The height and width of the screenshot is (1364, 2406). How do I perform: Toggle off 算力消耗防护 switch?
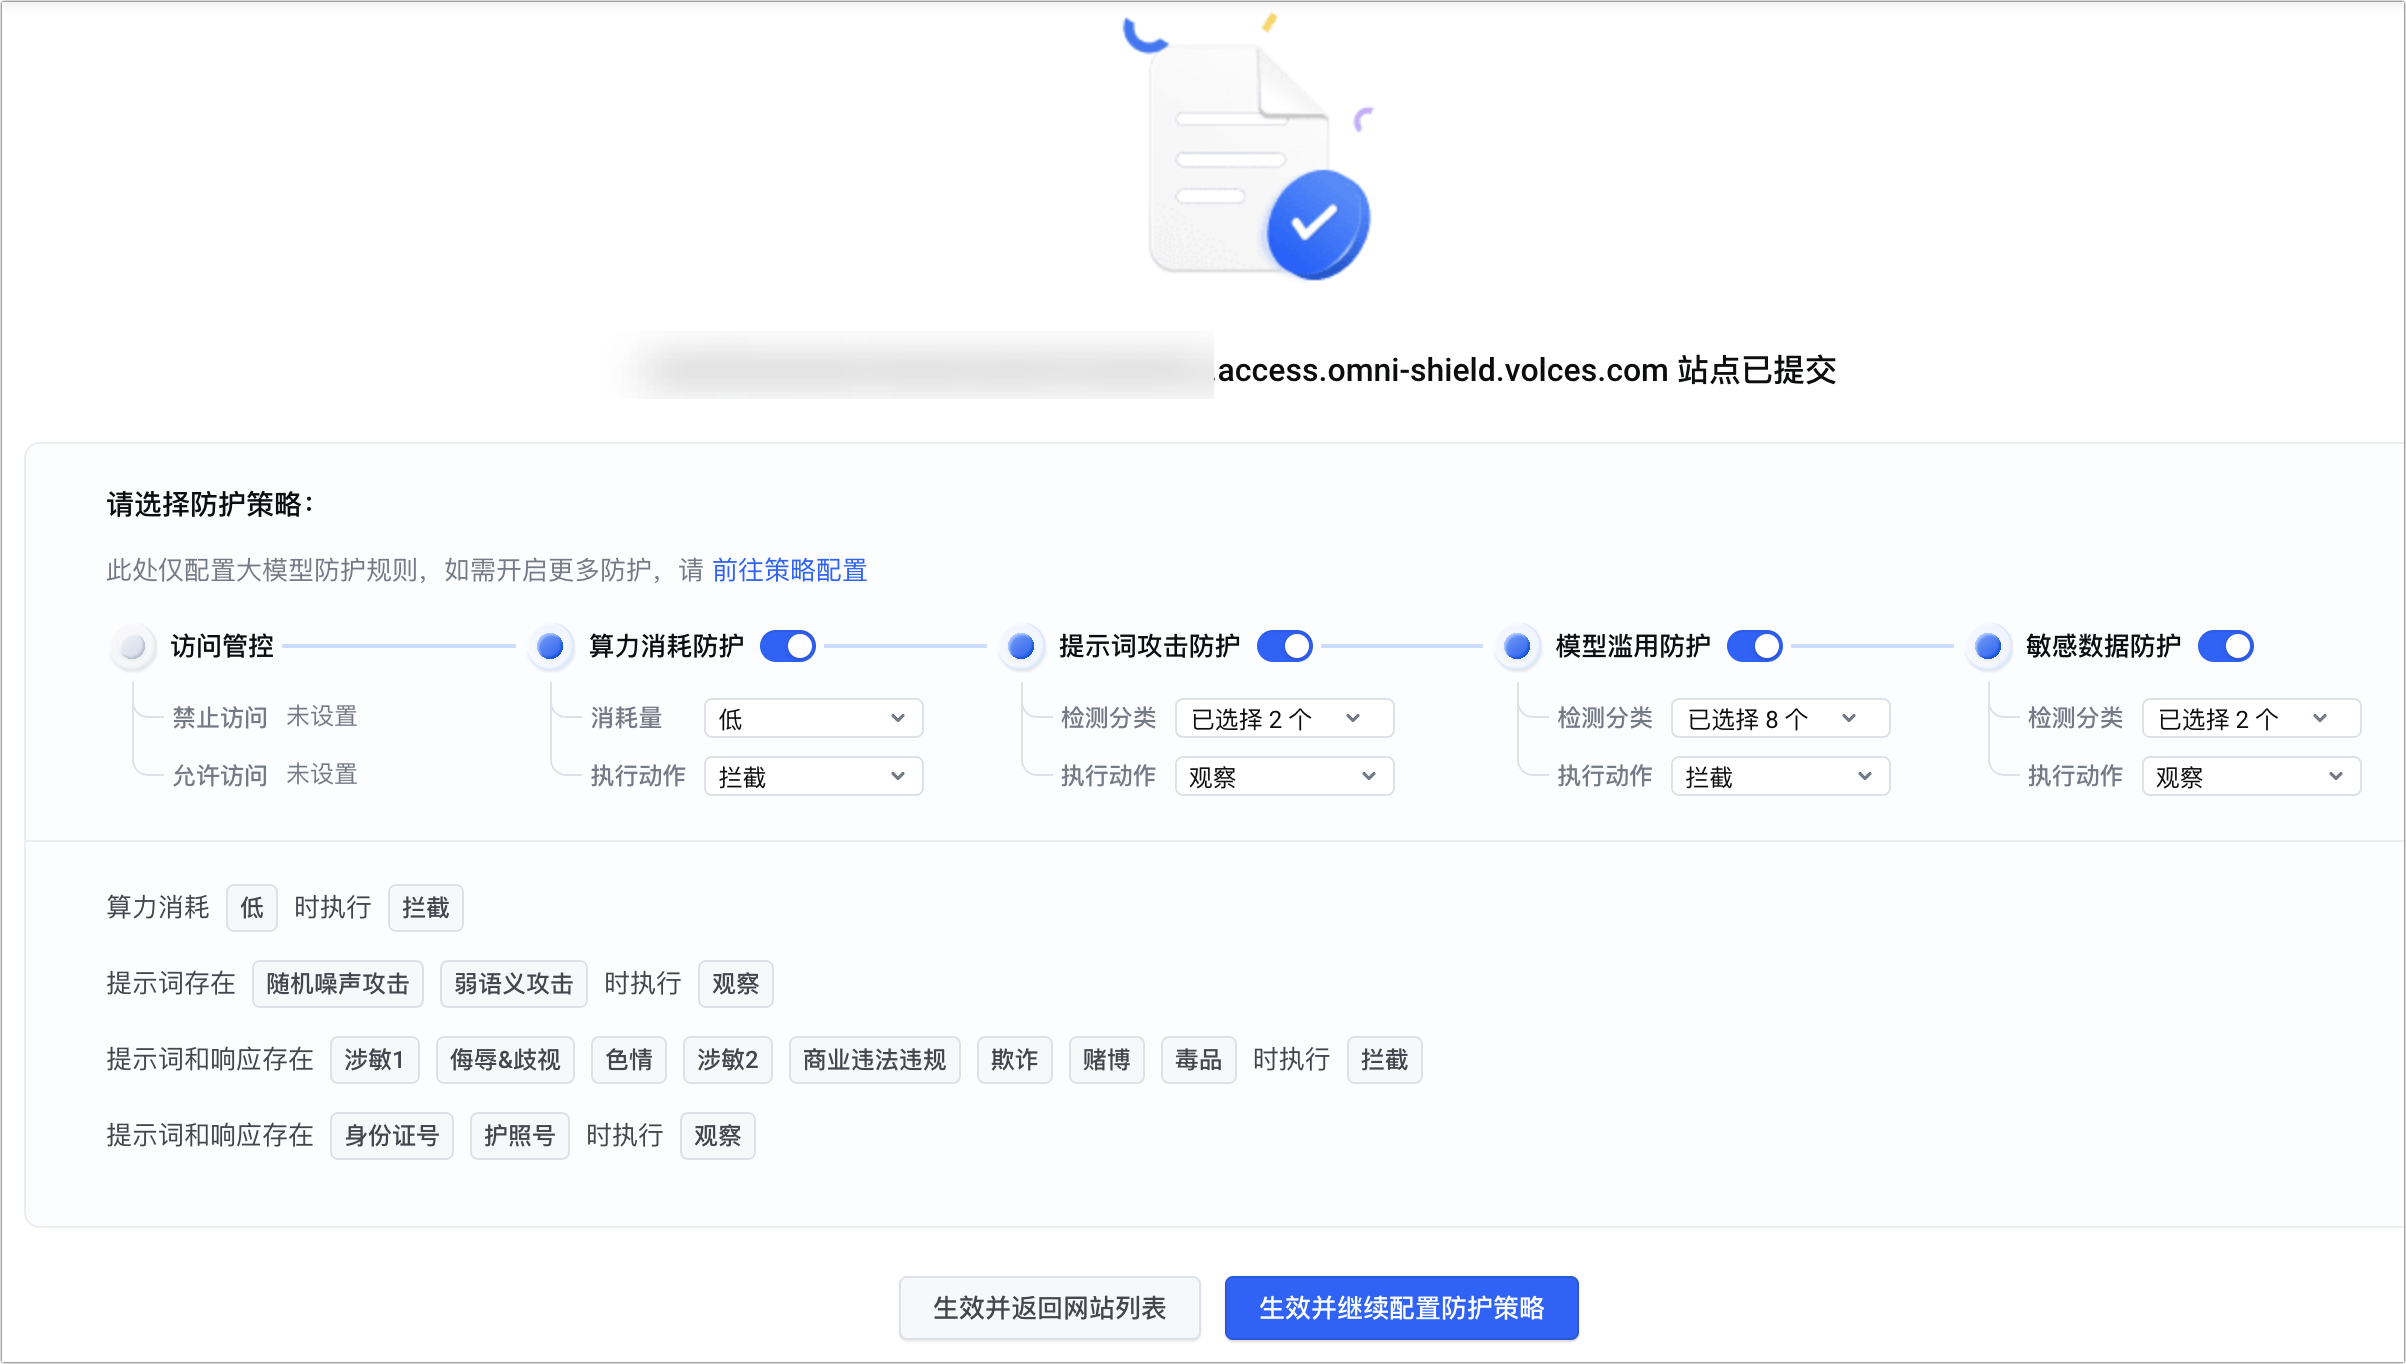point(788,647)
